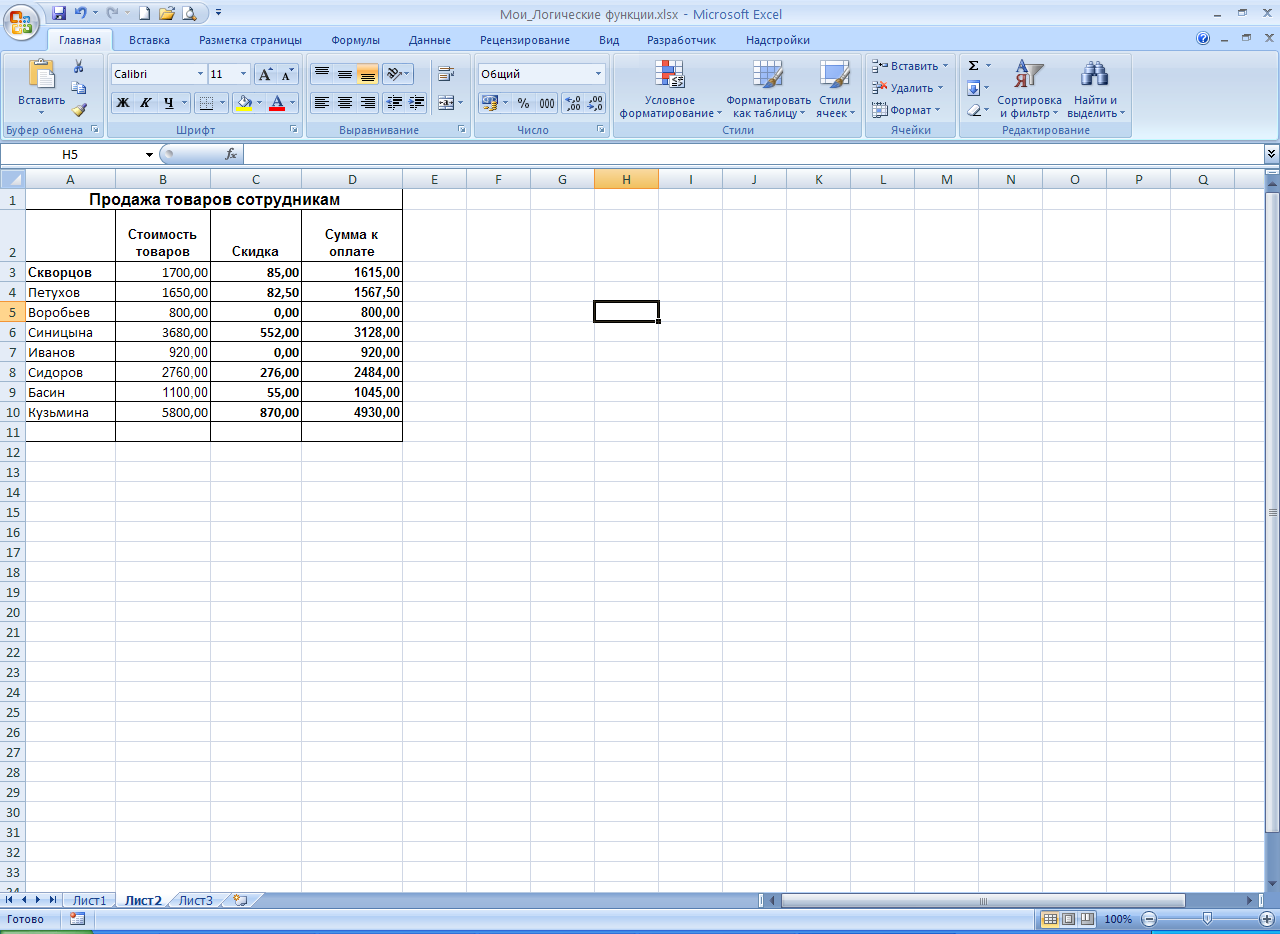This screenshot has height=934, width=1280.
Task: Copy selection using the Copy icon
Action: click(x=79, y=88)
